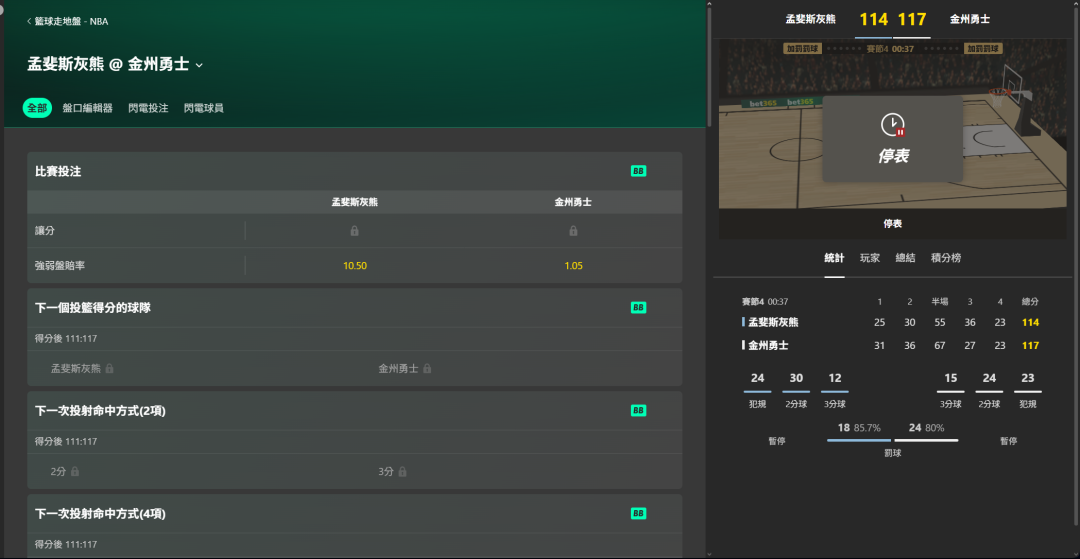Image resolution: width=1080 pixels, height=559 pixels.
Task: Click the 半場 column header
Action: pos(939,302)
